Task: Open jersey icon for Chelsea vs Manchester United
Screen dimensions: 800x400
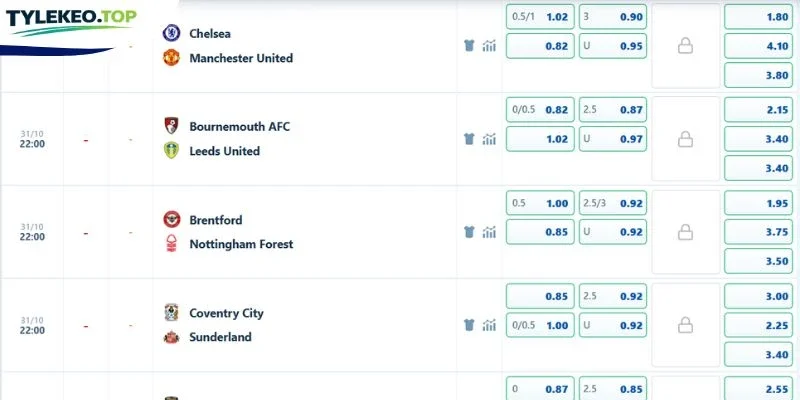Action: tap(469, 46)
